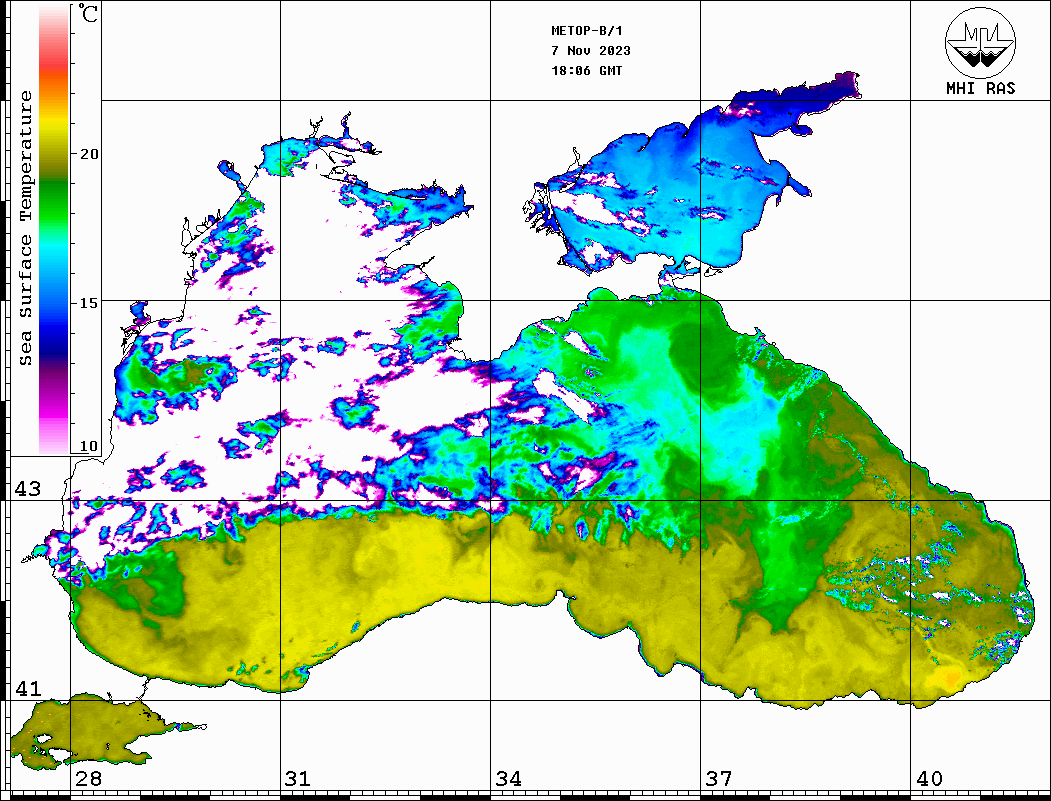Image resolution: width=1051 pixels, height=801 pixels.
Task: Click the '10' colorbar tick label
Action: (89, 446)
